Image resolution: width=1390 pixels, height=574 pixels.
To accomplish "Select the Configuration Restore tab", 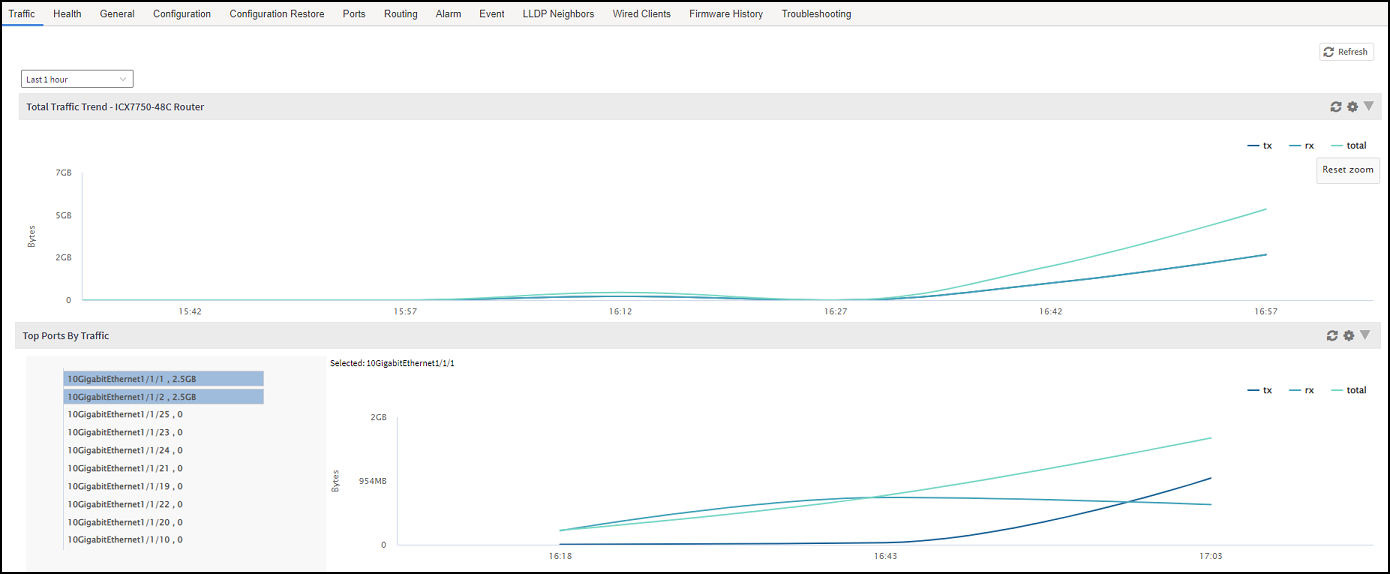I will click(277, 14).
